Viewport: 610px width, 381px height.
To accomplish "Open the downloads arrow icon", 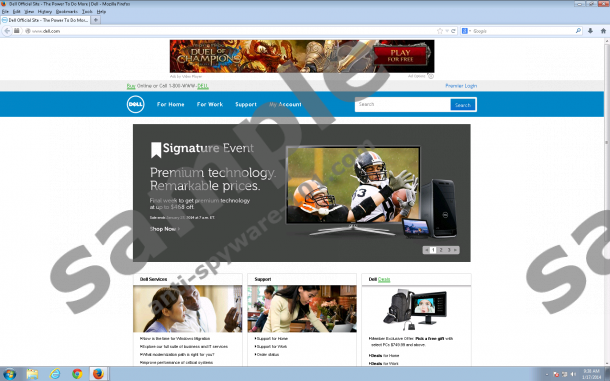I will click(590, 31).
